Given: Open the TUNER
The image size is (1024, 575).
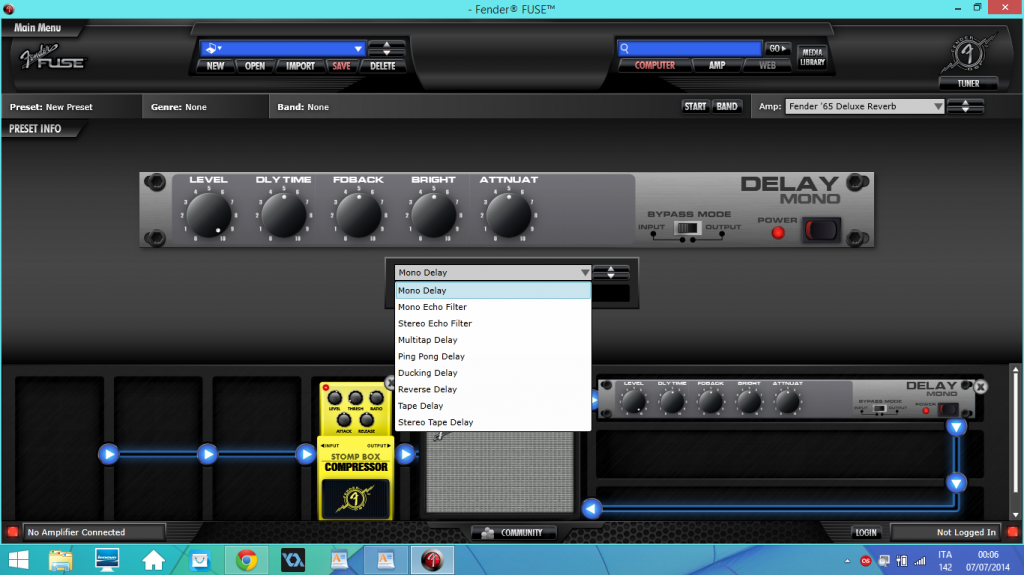Looking at the screenshot, I should pyautogui.click(x=968, y=84).
